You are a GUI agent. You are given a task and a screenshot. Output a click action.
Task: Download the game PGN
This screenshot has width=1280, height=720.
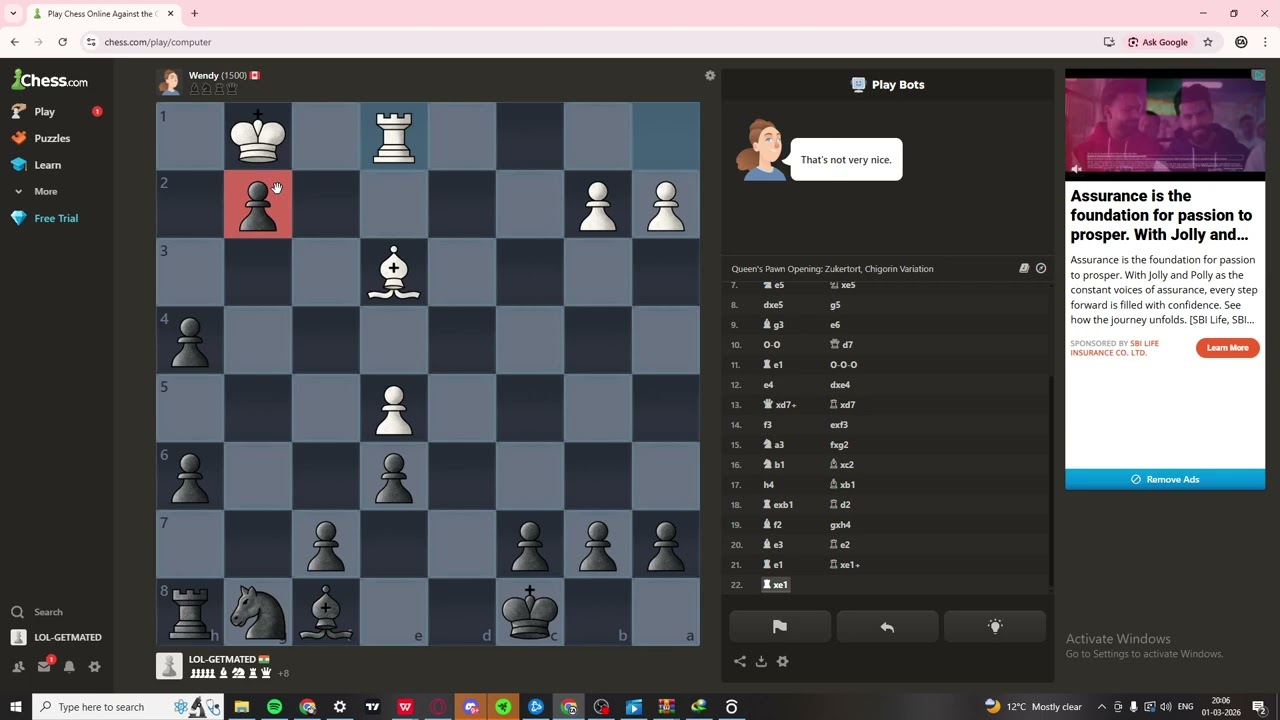click(x=761, y=661)
